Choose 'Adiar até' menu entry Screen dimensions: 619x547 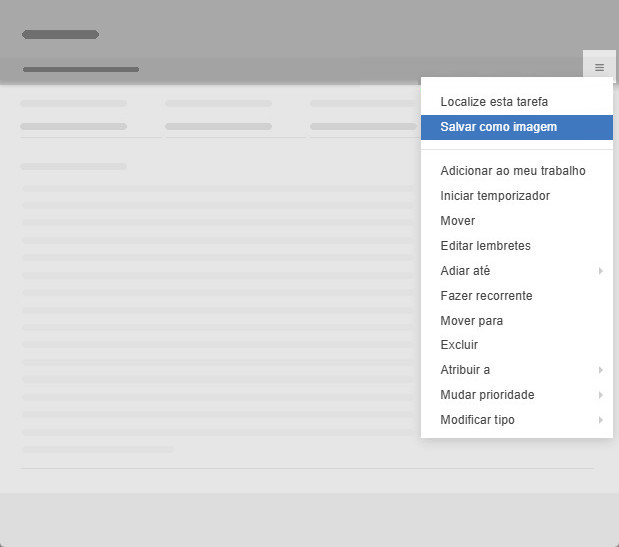pos(517,271)
